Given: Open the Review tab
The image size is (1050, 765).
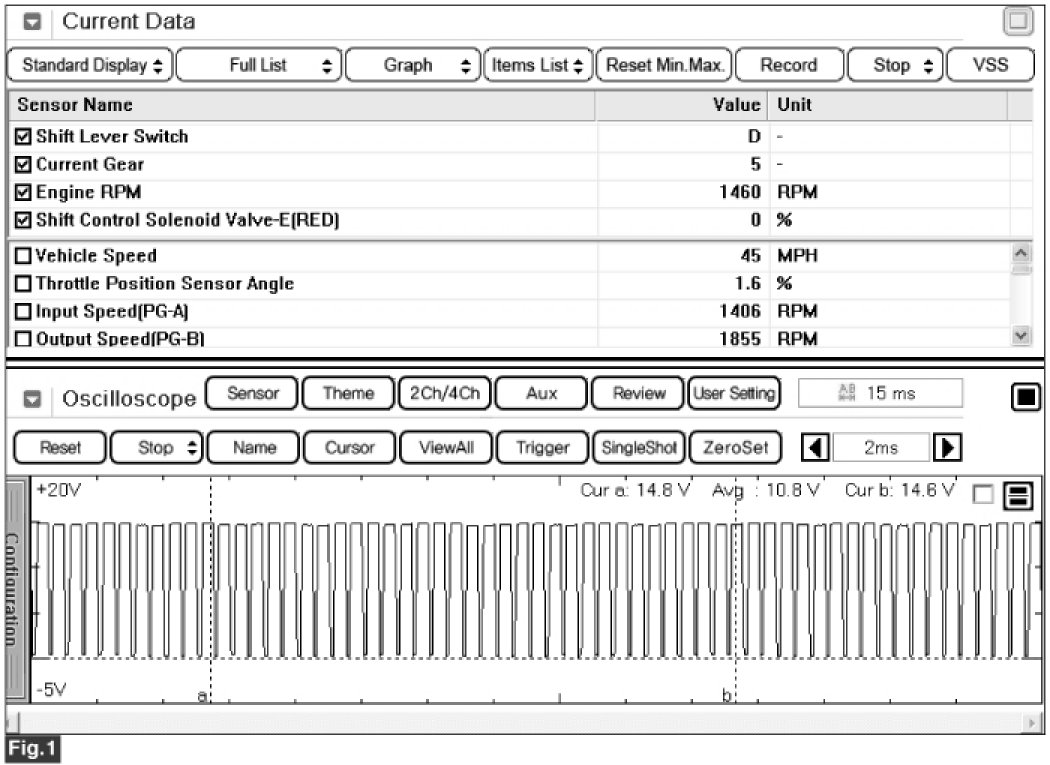Looking at the screenshot, I should (638, 393).
